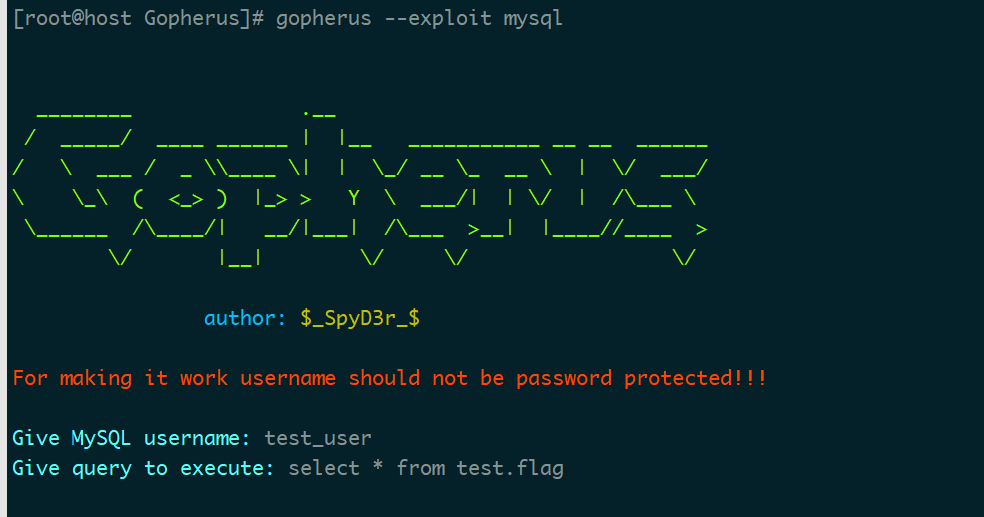This screenshot has height=517, width=984.
Task: Click the test_user input value
Action: pyautogui.click(x=318, y=438)
